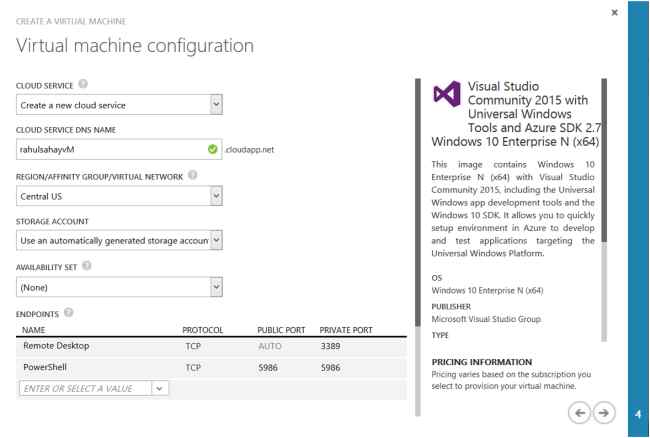Click the PowerShell private port 5986
The height and width of the screenshot is (438, 650).
330,368
